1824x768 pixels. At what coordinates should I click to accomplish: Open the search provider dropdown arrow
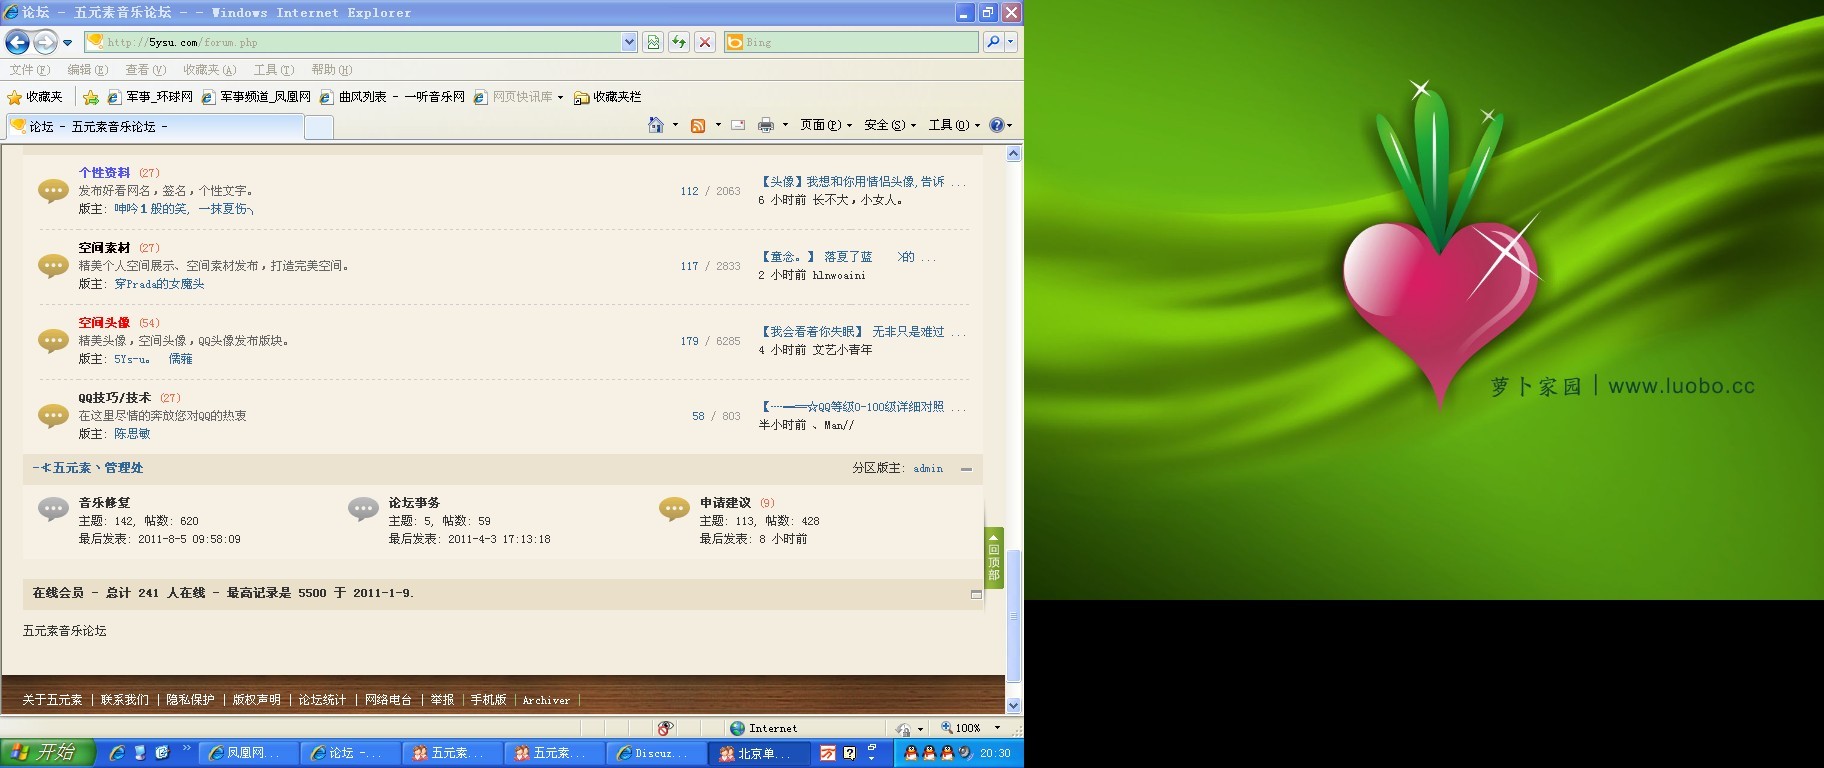(x=1011, y=42)
